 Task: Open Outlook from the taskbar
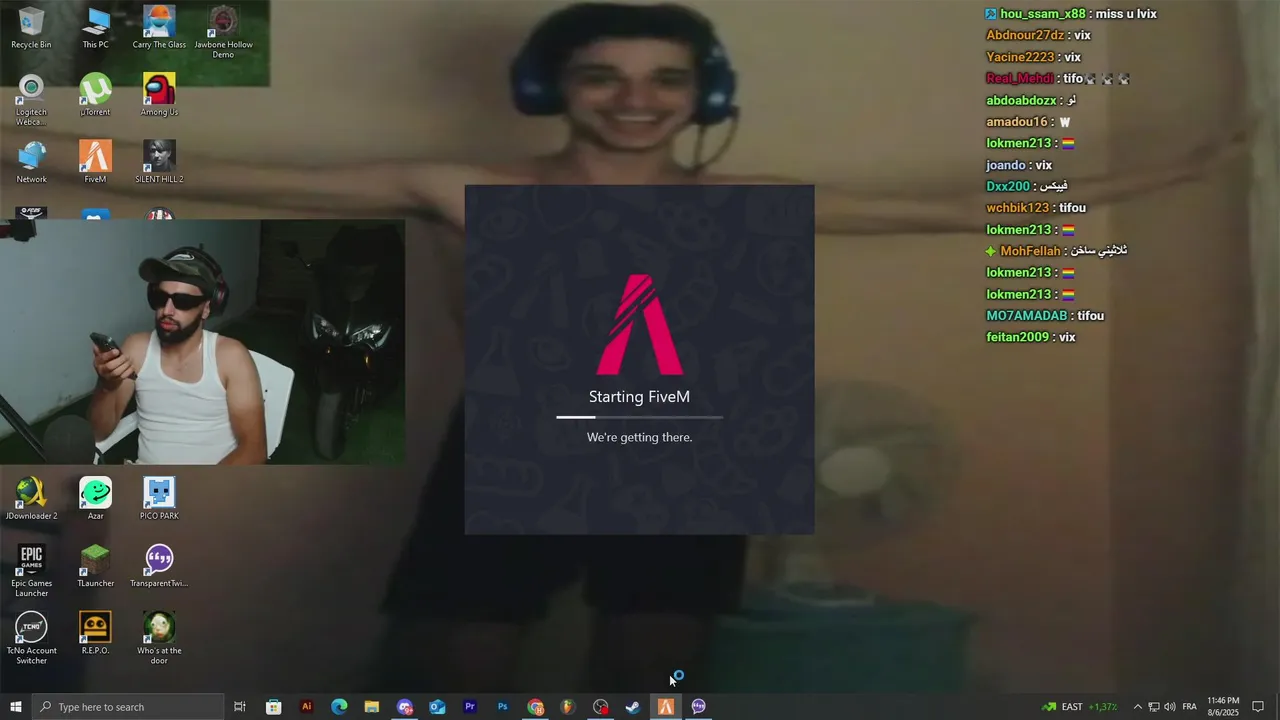(x=437, y=707)
